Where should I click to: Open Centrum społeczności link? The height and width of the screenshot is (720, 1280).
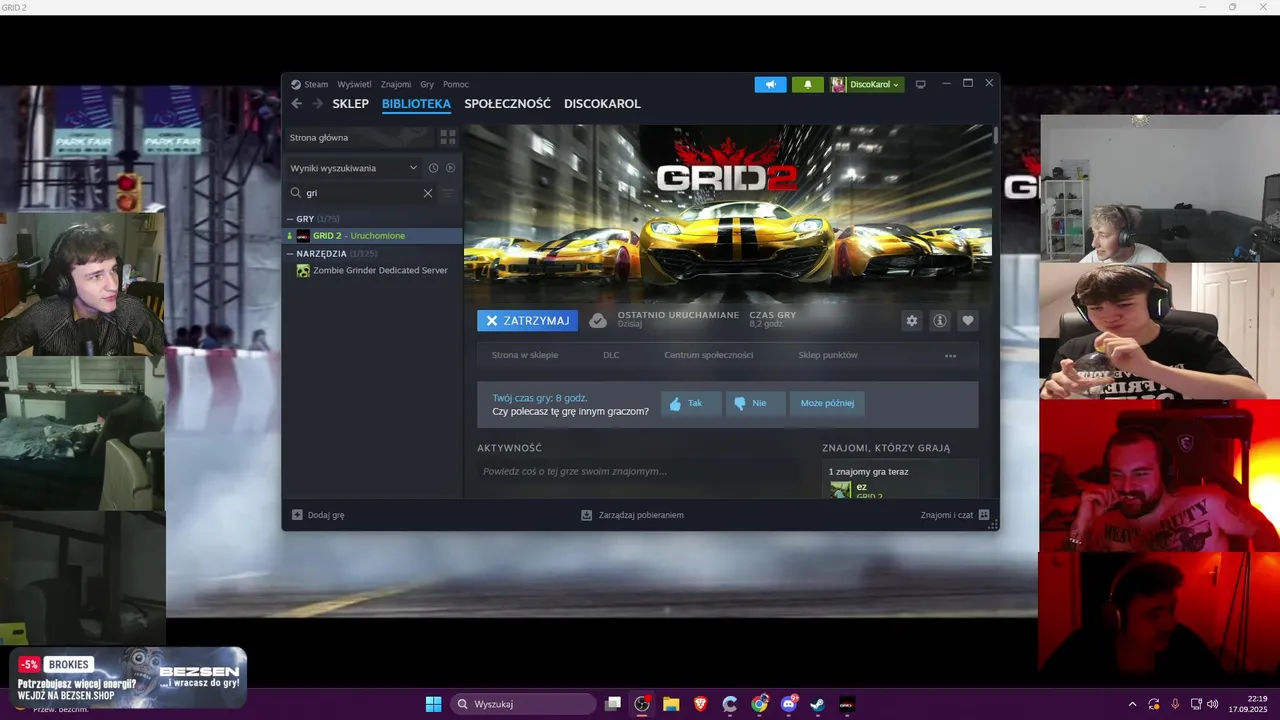point(709,355)
